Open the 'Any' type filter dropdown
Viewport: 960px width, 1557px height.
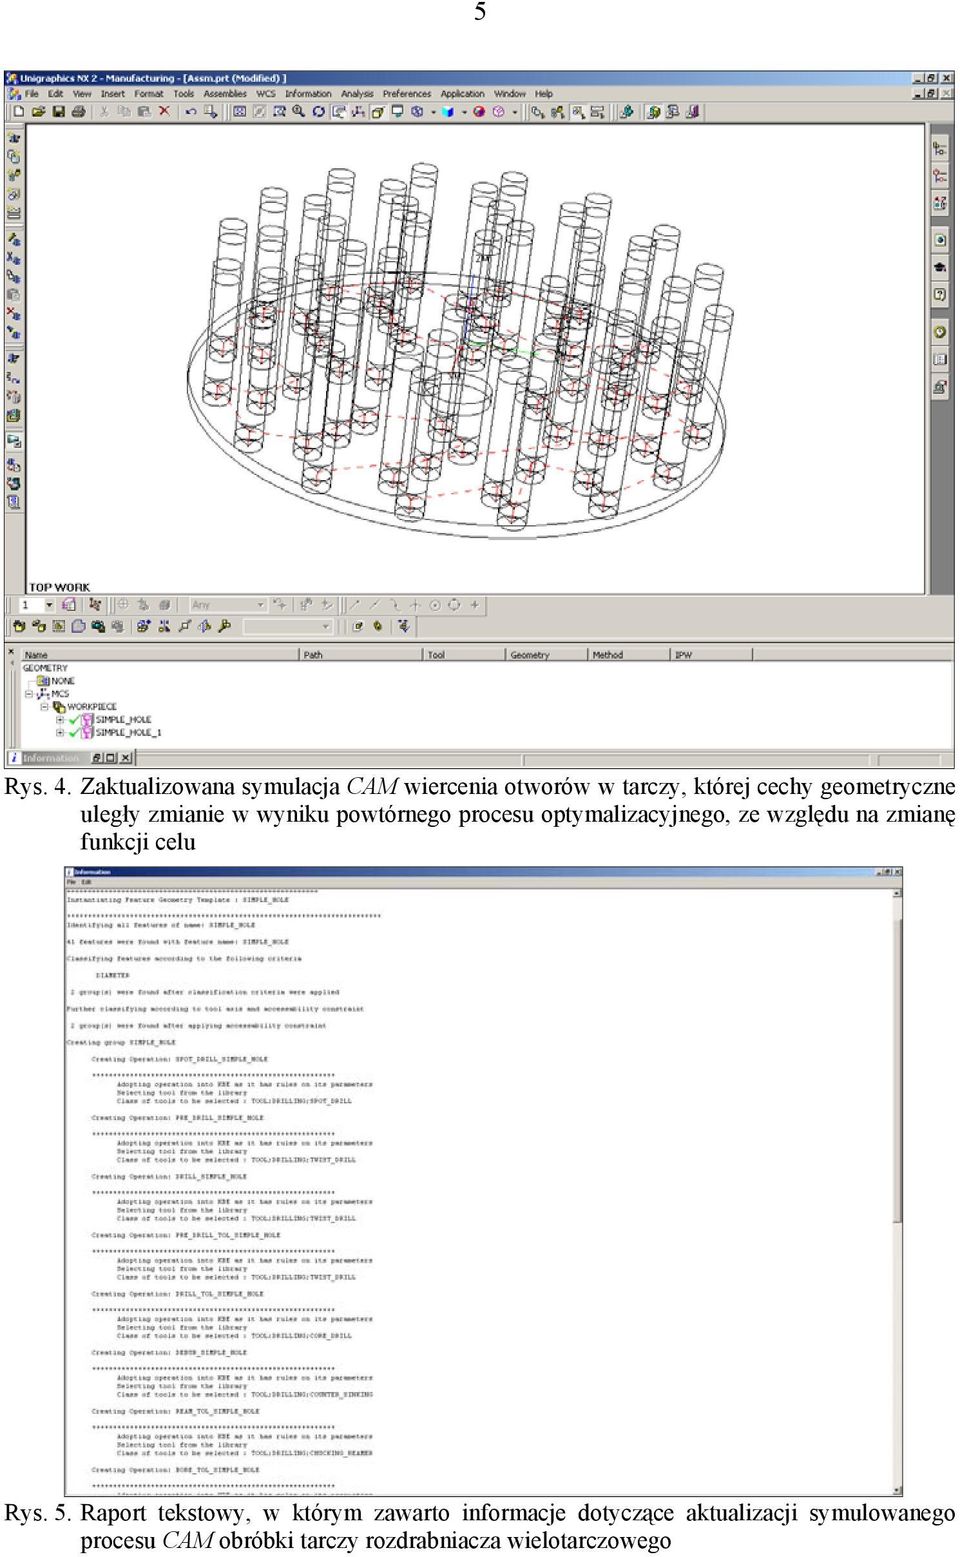coord(261,605)
